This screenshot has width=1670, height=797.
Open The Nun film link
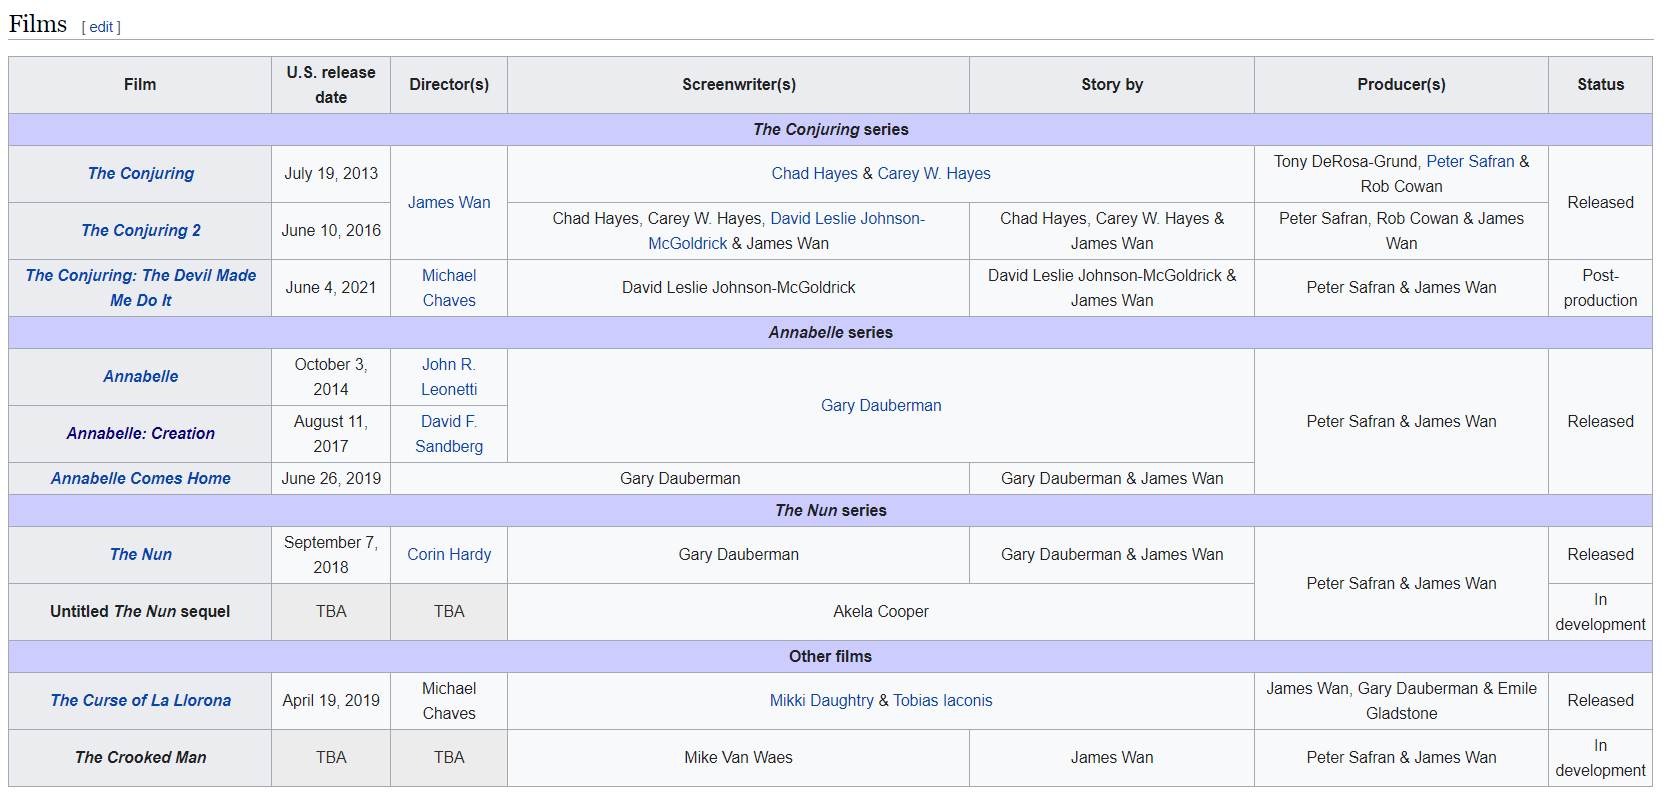click(x=140, y=555)
